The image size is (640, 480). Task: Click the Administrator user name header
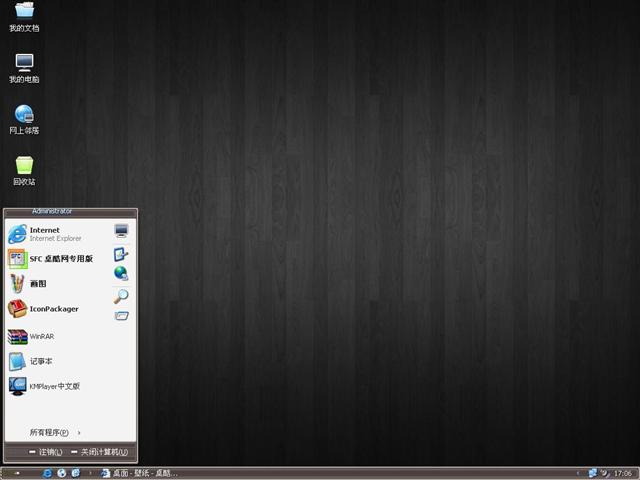coord(52,211)
